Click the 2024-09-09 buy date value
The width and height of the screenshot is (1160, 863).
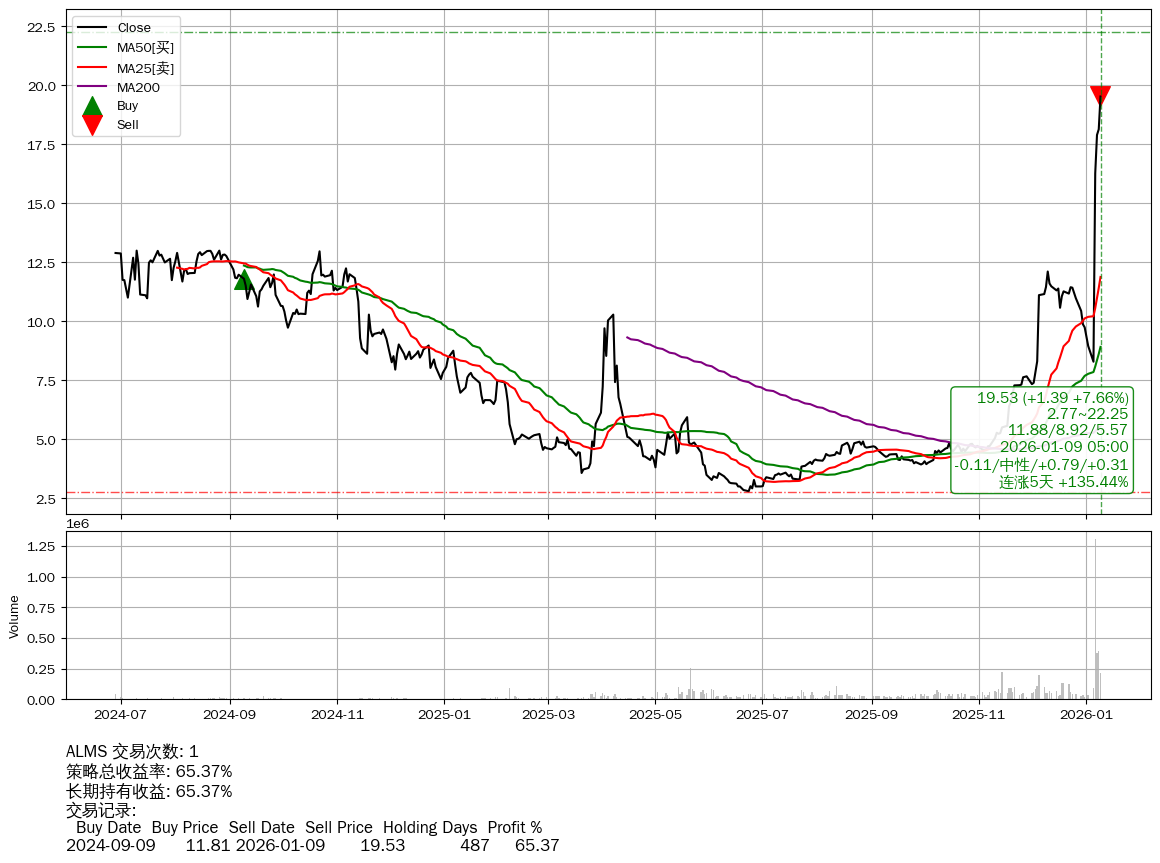tap(110, 846)
